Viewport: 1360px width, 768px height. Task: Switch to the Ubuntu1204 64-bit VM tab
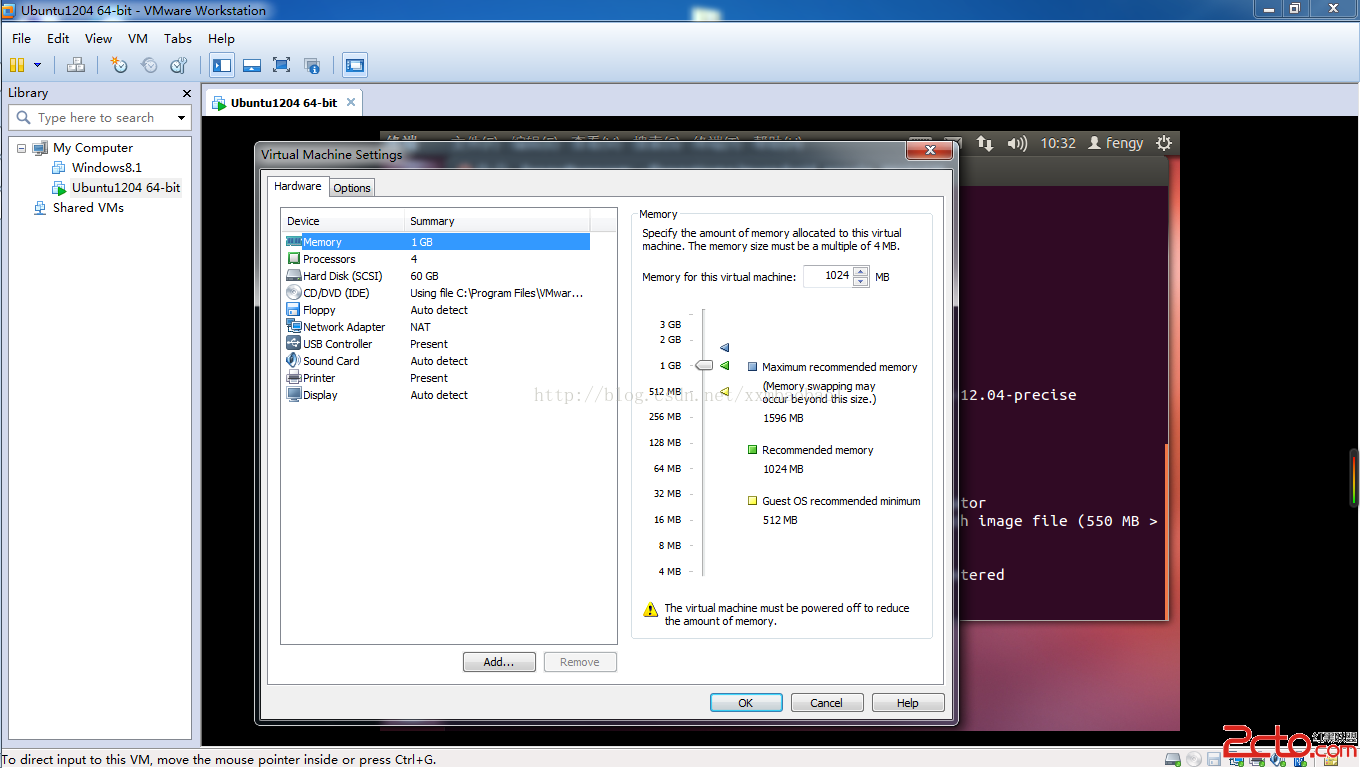(x=283, y=103)
